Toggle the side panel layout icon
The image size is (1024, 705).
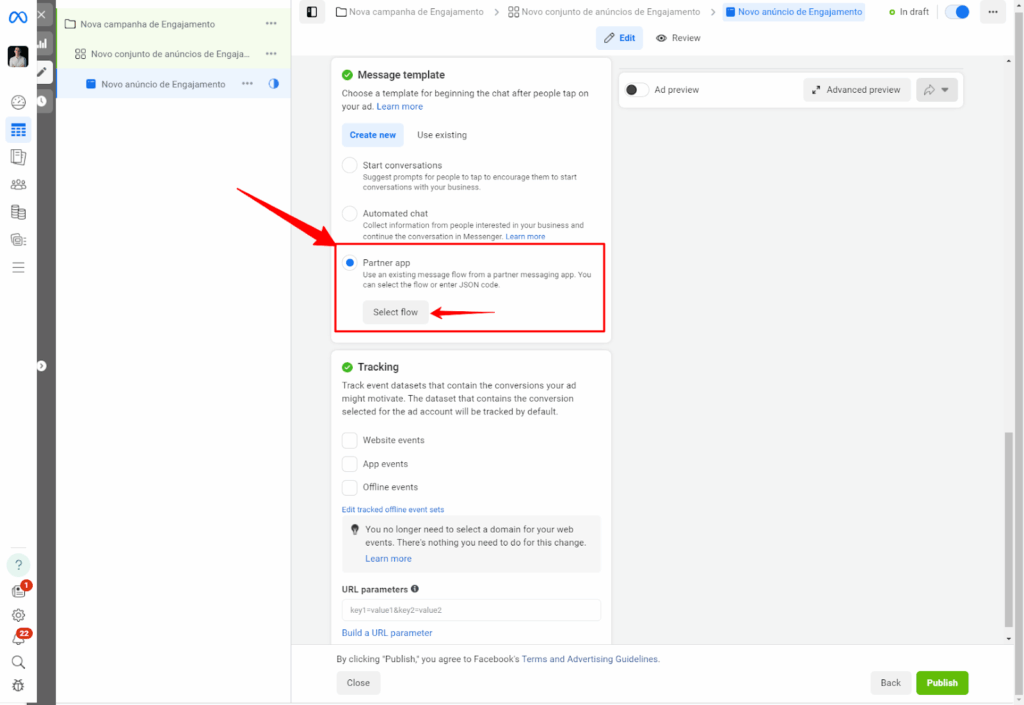312,12
